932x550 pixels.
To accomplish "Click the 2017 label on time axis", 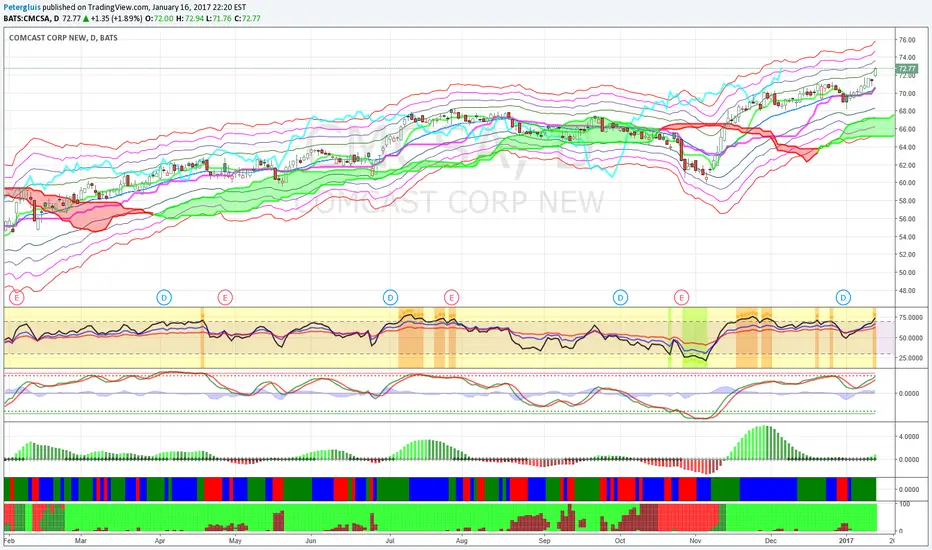I will pos(846,541).
